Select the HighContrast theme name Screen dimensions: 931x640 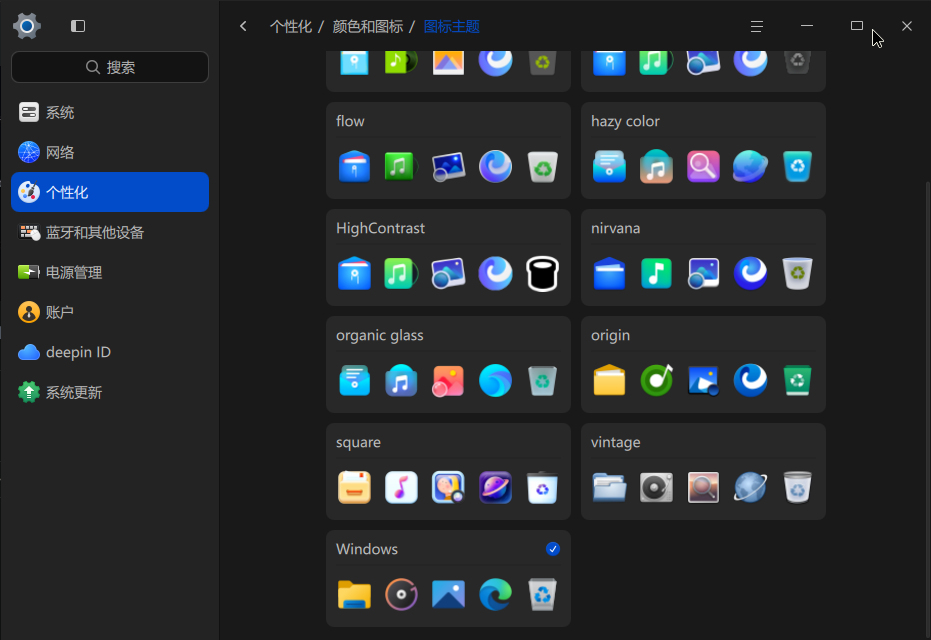pyautogui.click(x=381, y=228)
